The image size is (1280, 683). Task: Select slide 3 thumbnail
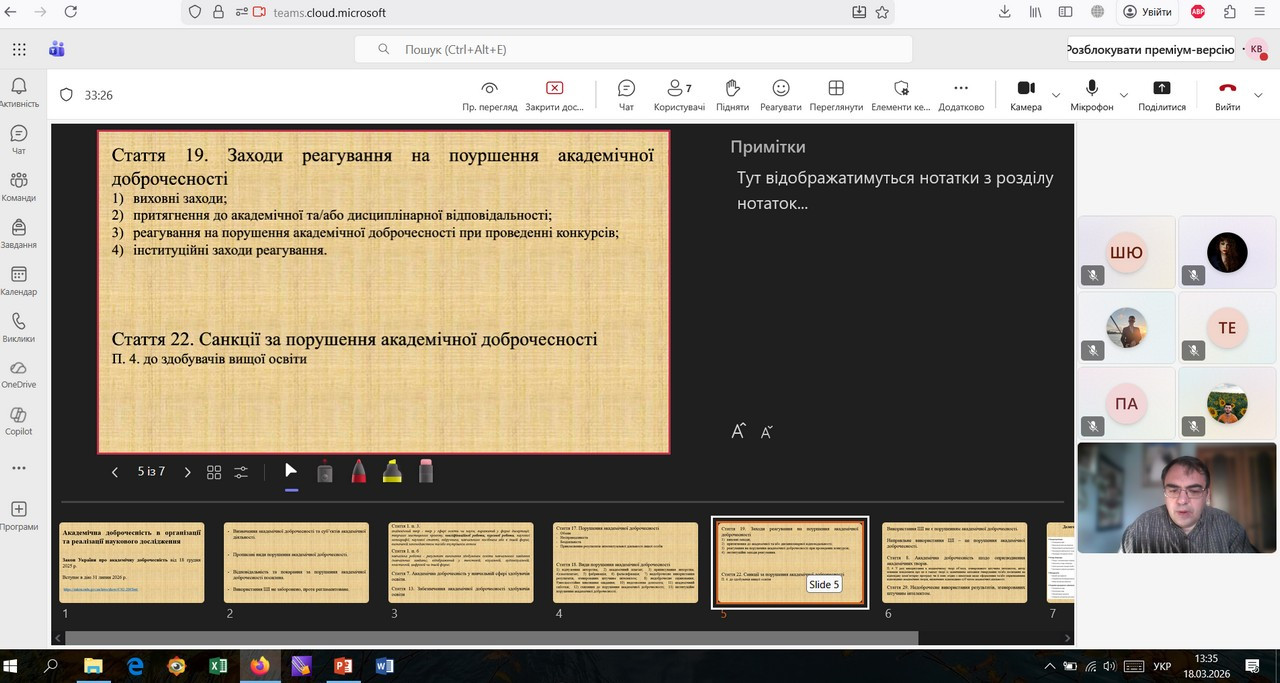[461, 562]
